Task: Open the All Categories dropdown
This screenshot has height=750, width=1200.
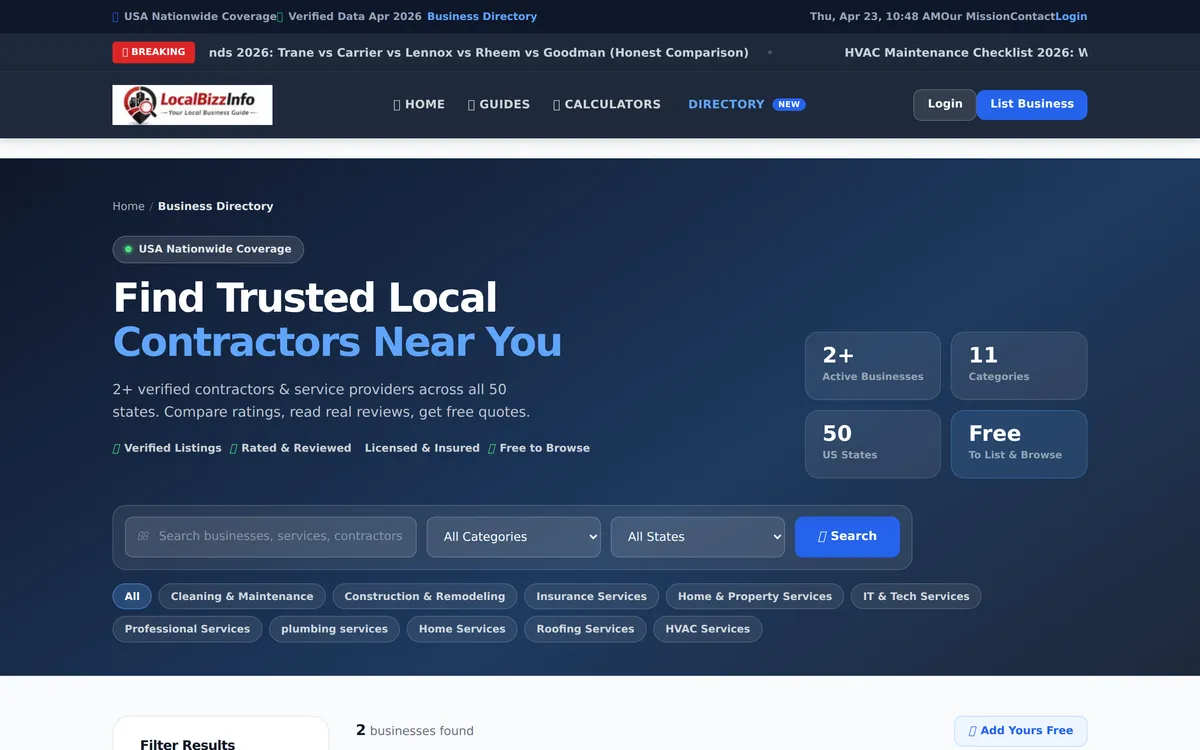Action: (x=513, y=537)
